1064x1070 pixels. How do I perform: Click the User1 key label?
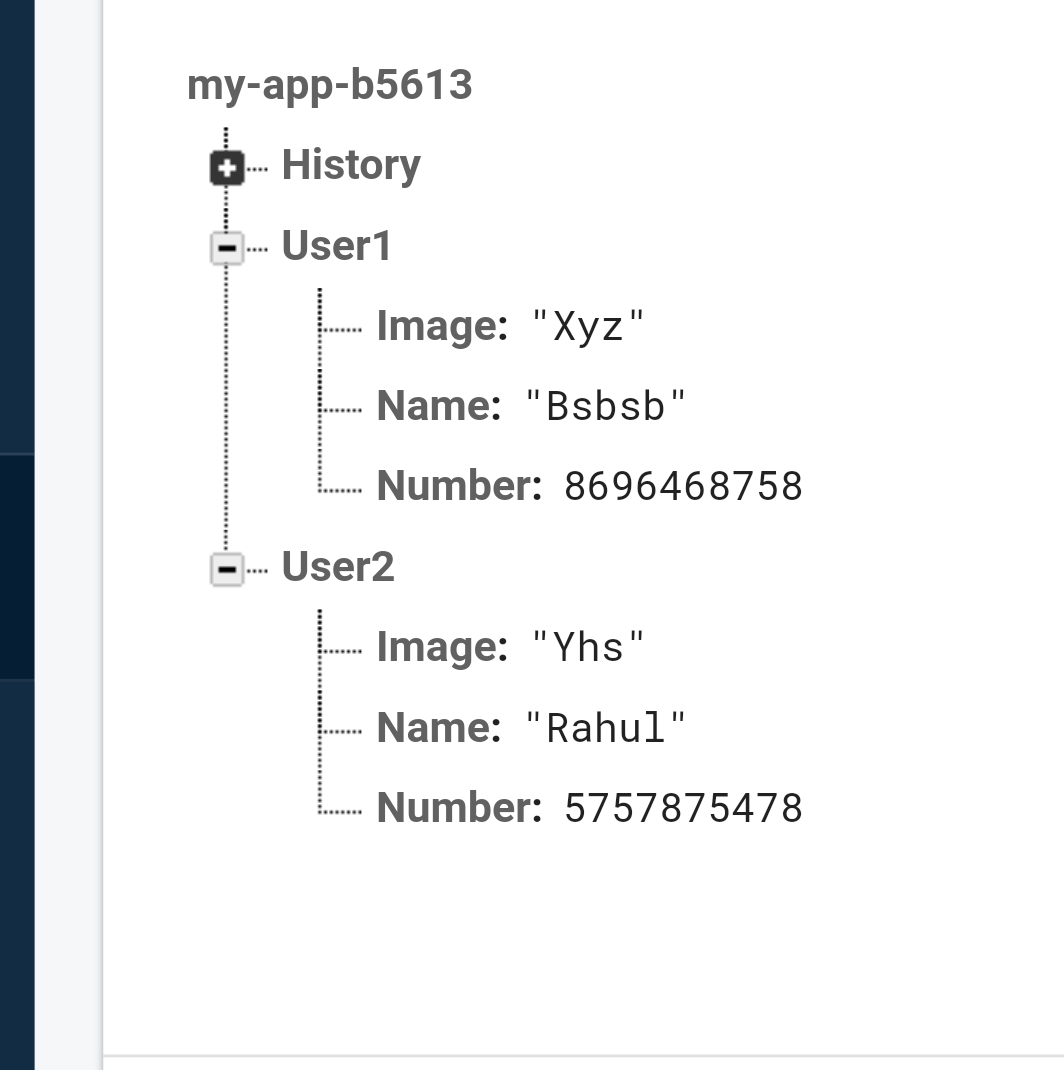(336, 246)
